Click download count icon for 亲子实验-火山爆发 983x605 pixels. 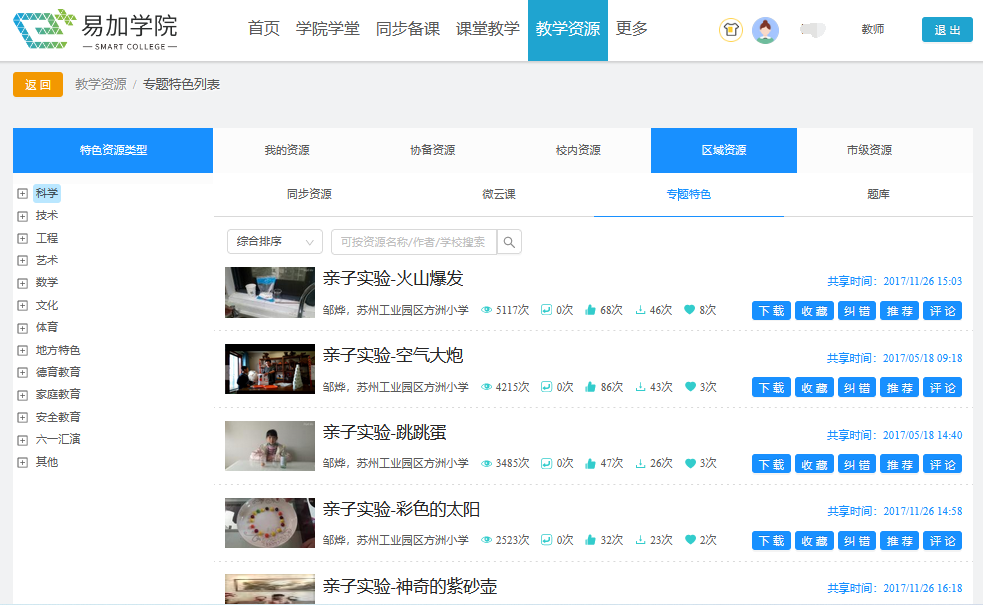click(640, 310)
